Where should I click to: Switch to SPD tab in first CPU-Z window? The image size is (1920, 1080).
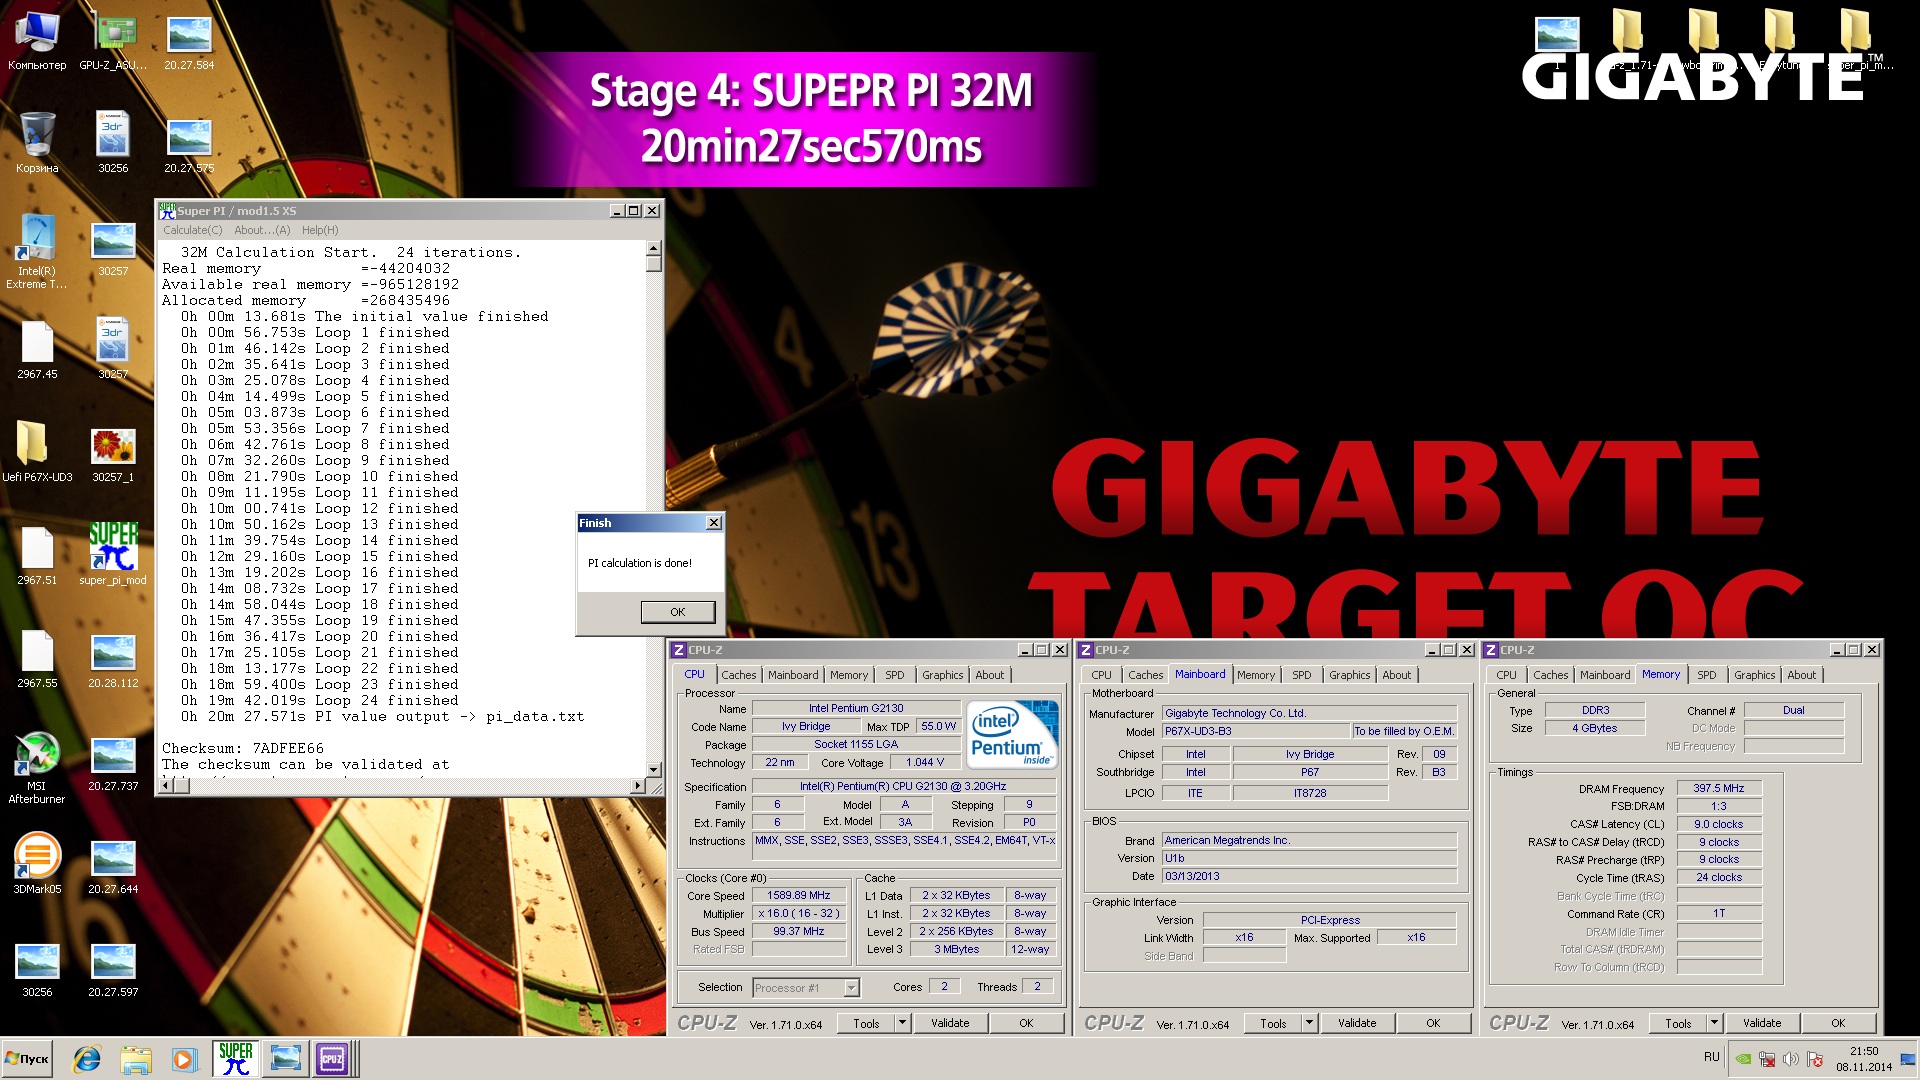(895, 675)
